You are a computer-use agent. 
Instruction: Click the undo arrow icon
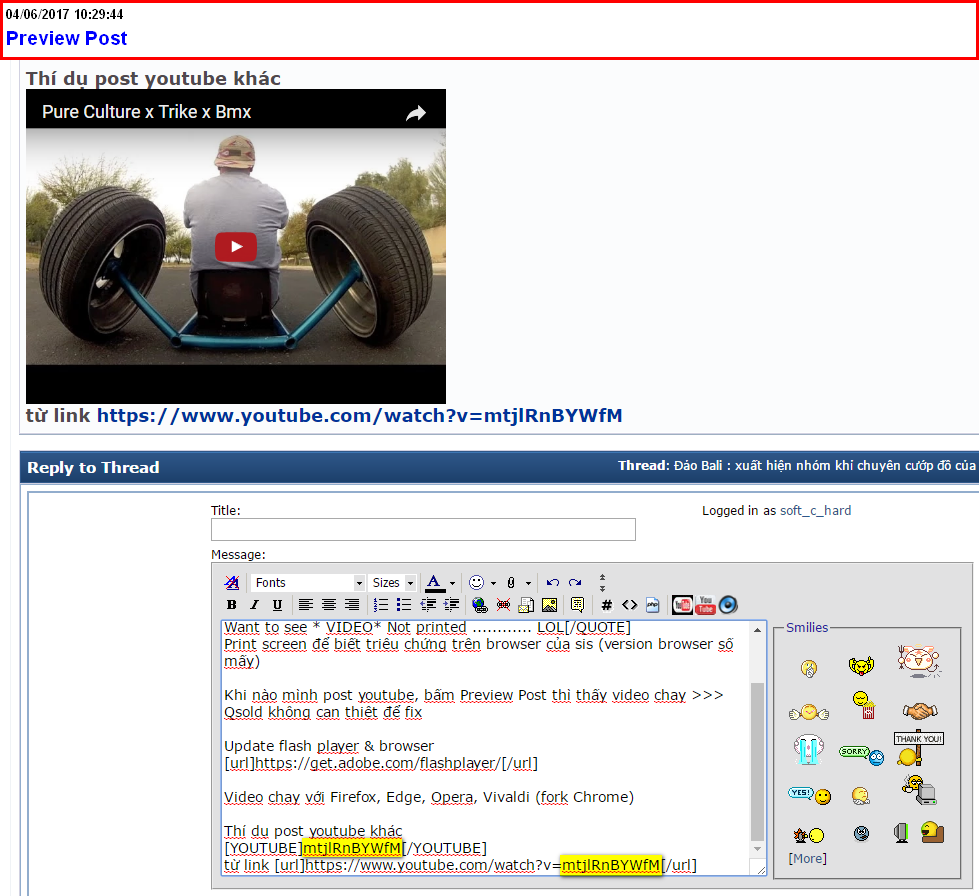coord(552,583)
